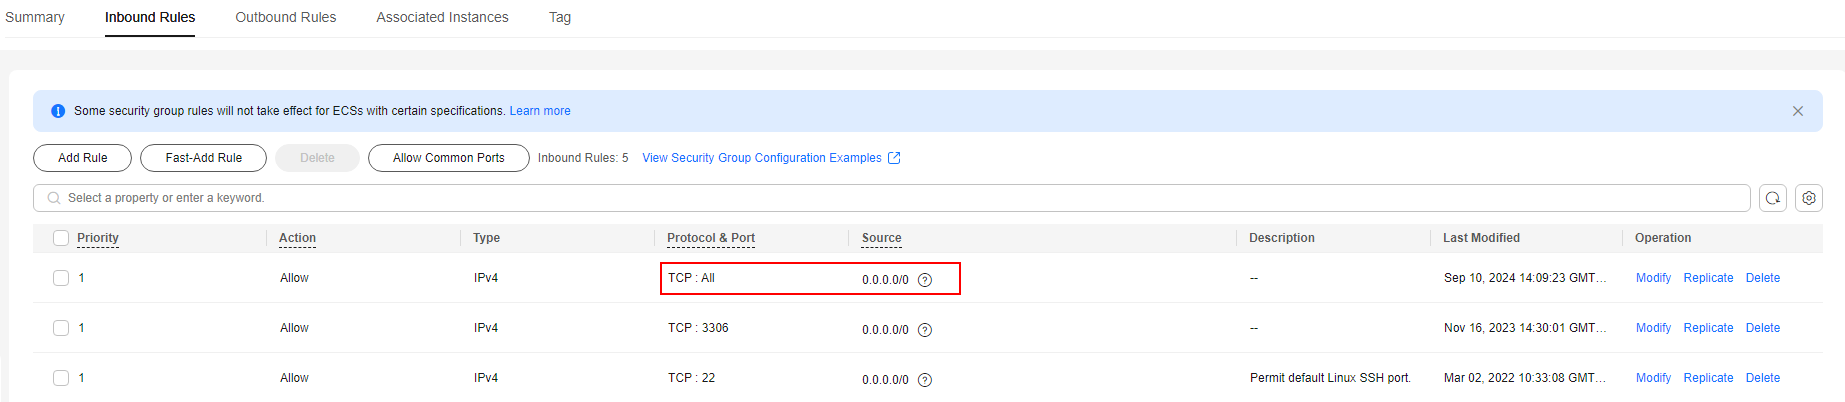Click the property or keyword search field
The width and height of the screenshot is (1845, 402).
892,198
